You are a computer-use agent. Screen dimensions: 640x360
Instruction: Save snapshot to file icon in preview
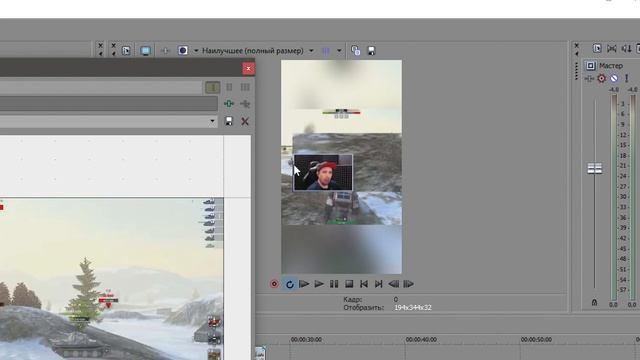tap(371, 51)
